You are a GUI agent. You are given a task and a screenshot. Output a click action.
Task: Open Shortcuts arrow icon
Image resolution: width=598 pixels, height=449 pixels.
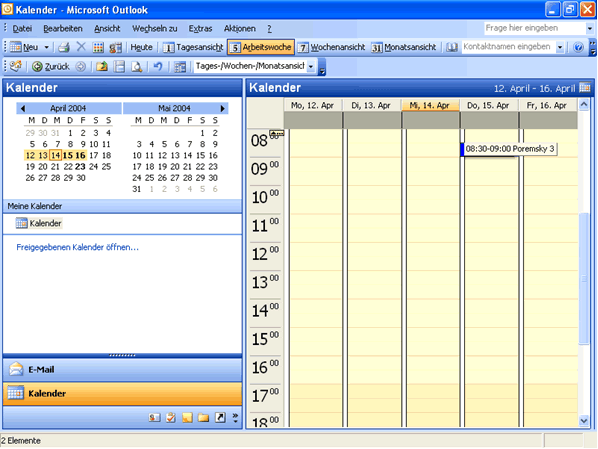click(x=220, y=418)
